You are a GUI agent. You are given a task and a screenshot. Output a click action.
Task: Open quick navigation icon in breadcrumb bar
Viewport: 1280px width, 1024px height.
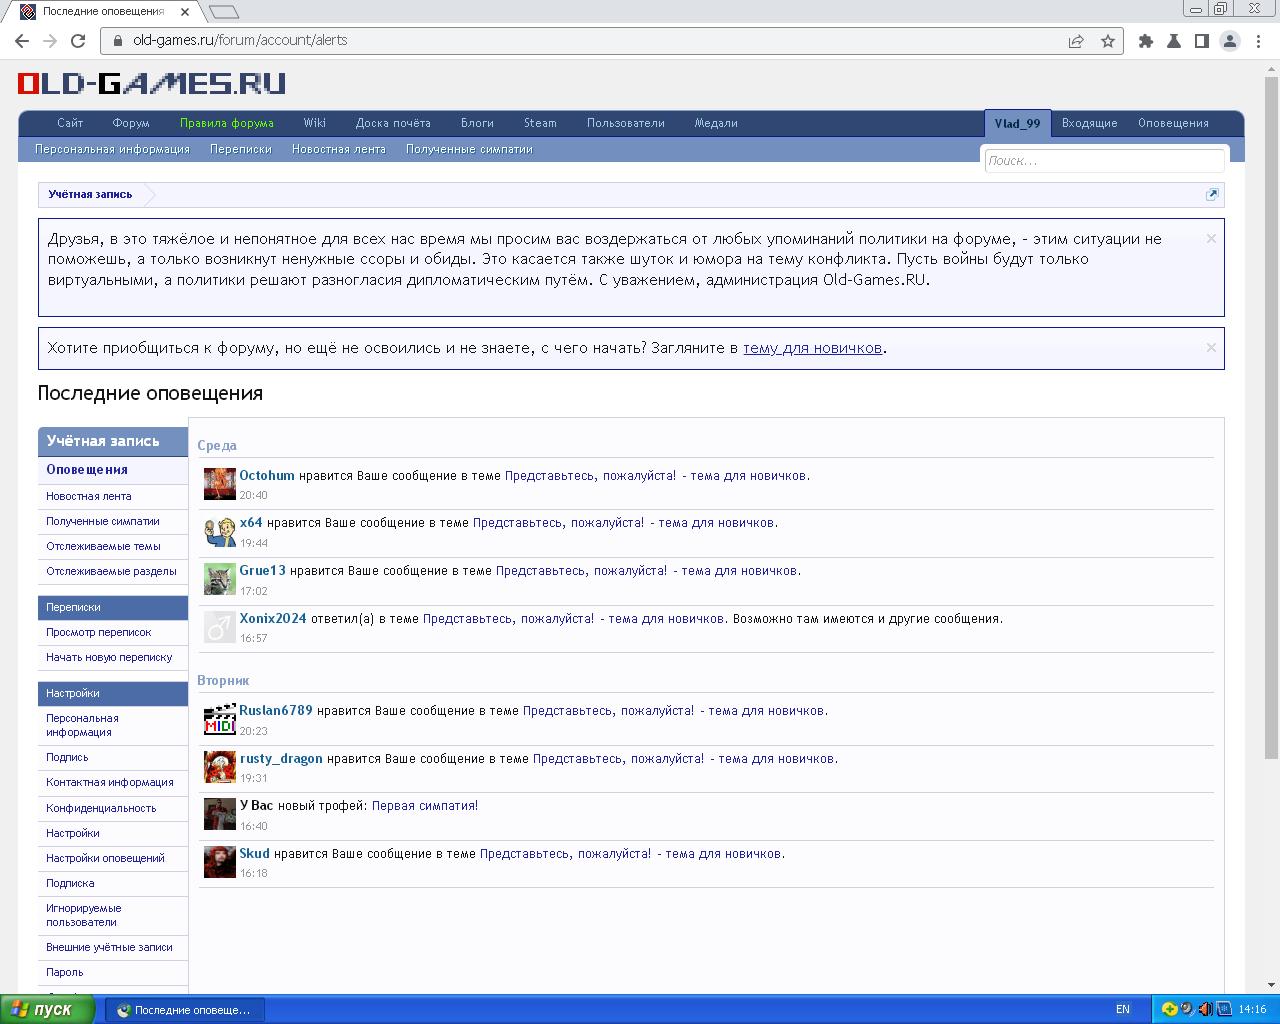1212,194
